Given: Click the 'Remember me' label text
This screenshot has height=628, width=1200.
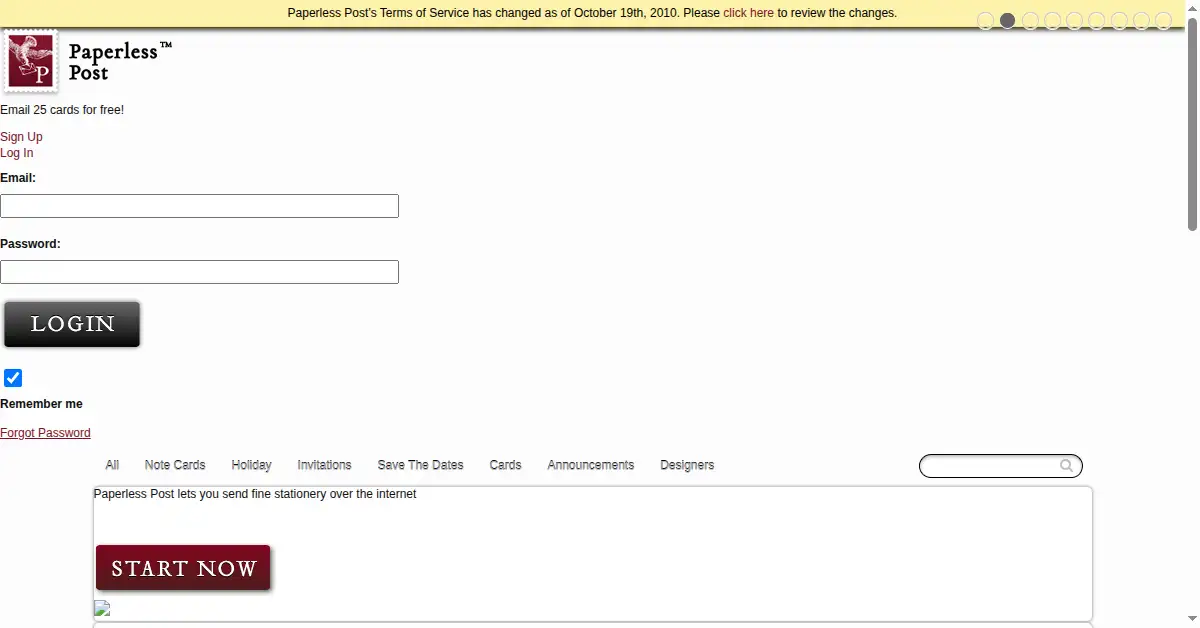Looking at the screenshot, I should [x=41, y=404].
